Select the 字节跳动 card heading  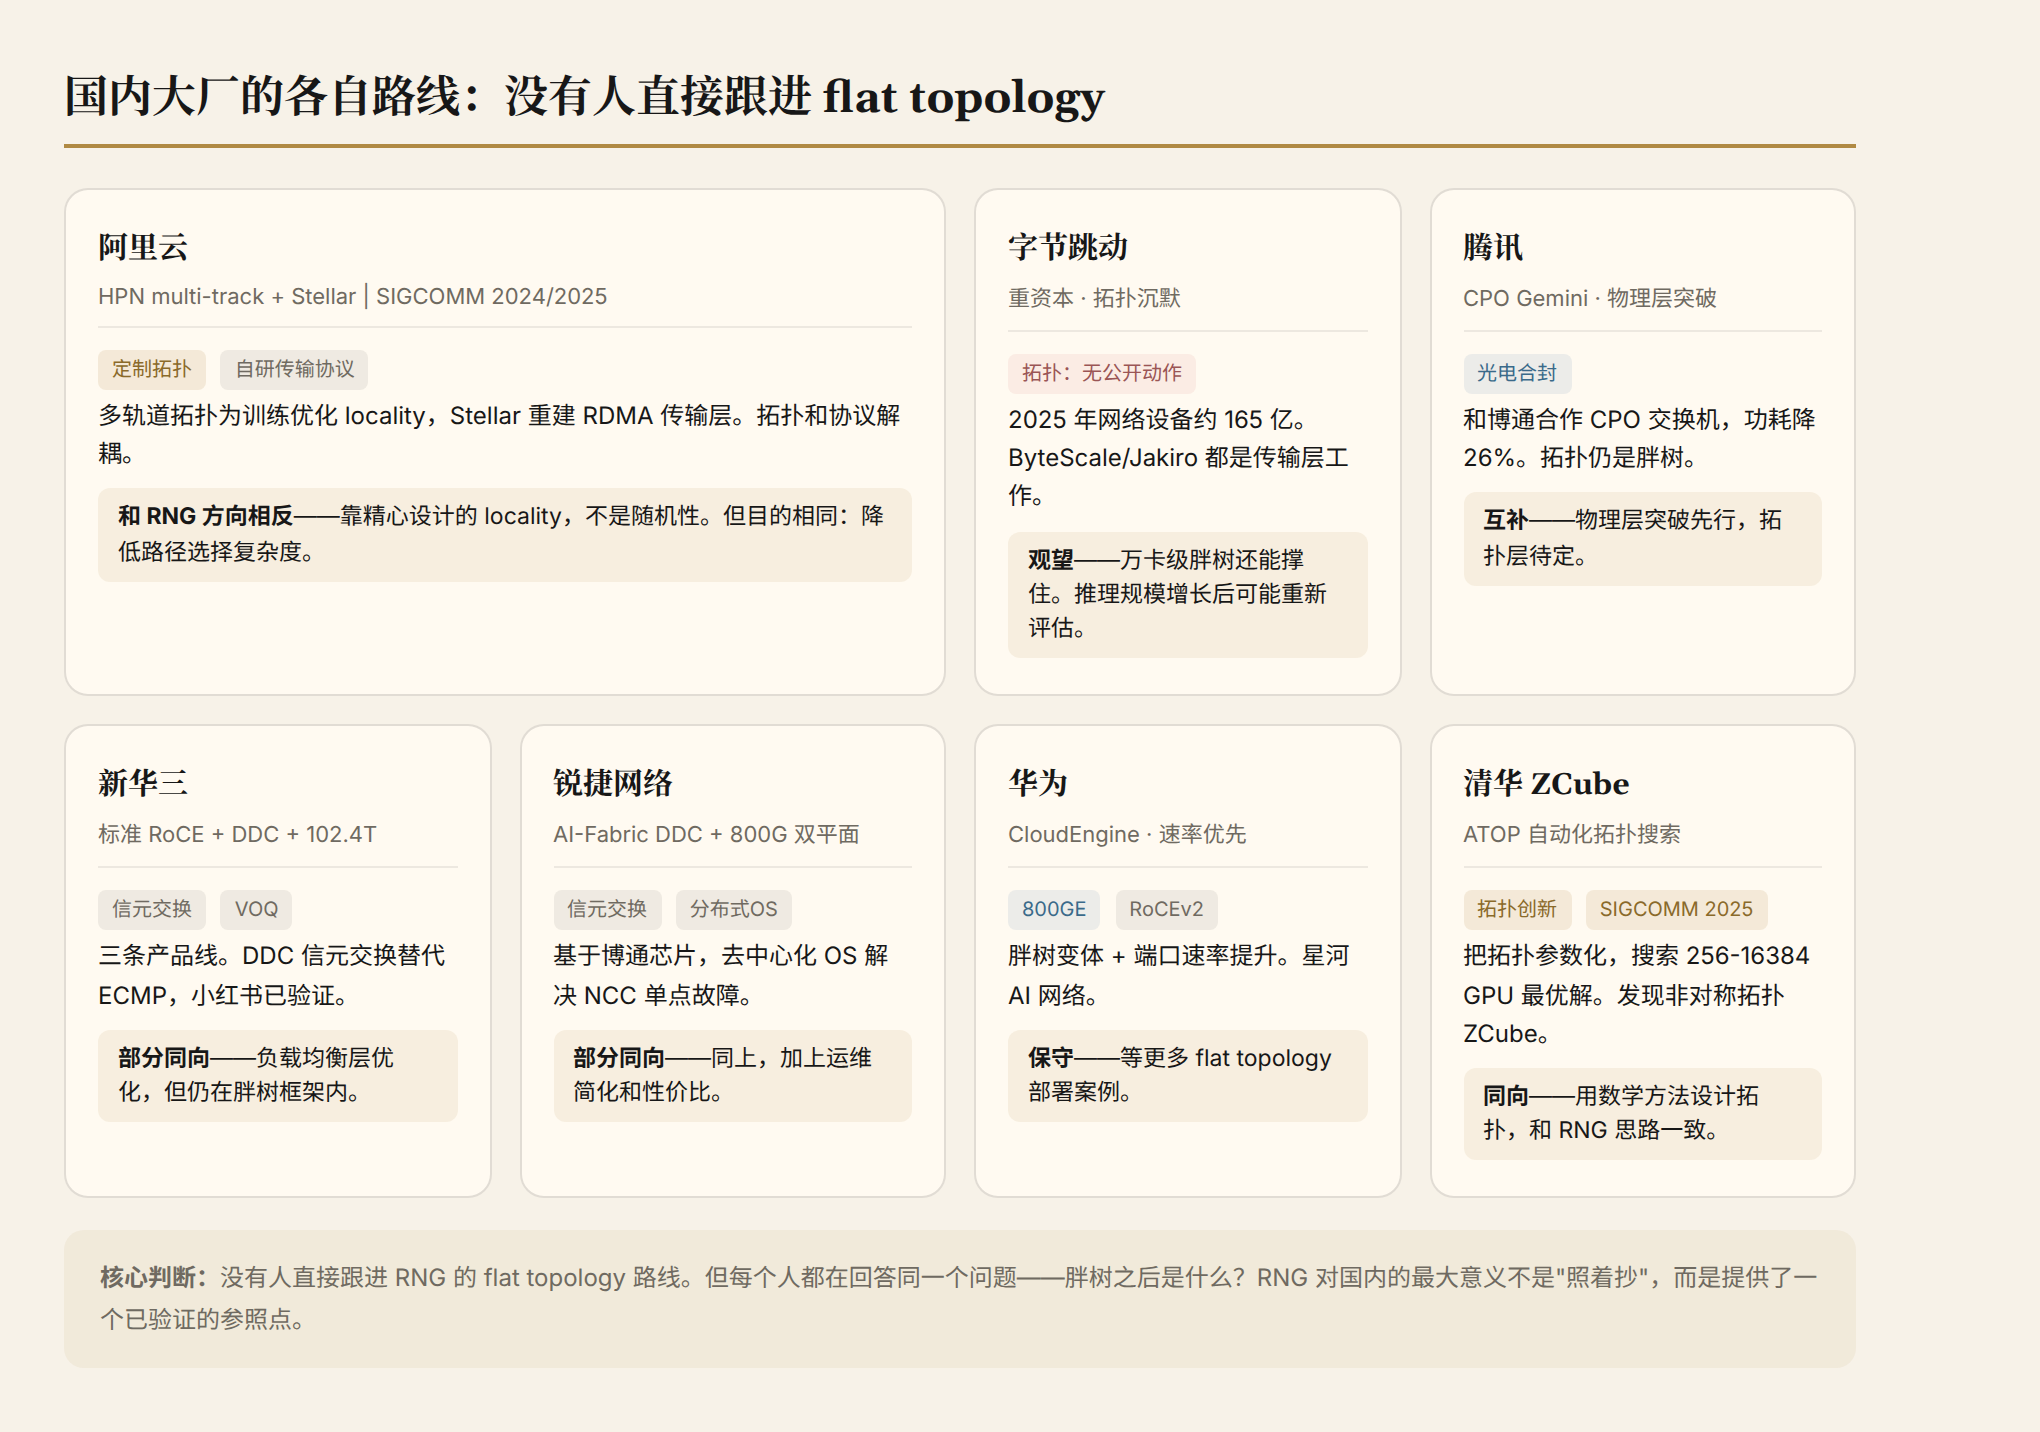point(1067,247)
